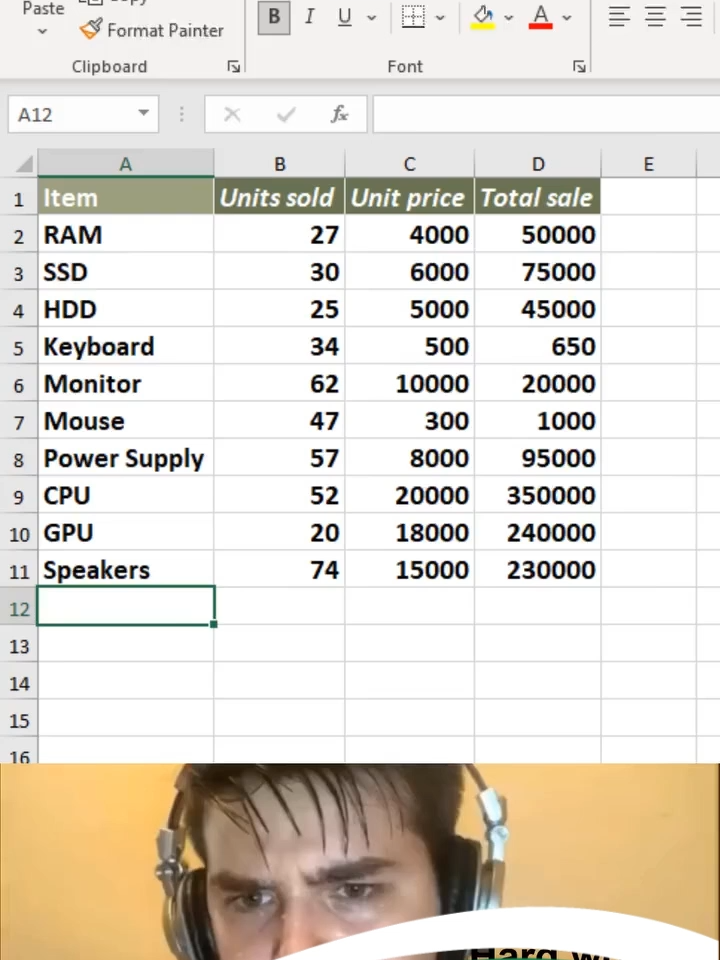The image size is (720, 960).
Task: Select row 1 header
Action: (x=18, y=199)
